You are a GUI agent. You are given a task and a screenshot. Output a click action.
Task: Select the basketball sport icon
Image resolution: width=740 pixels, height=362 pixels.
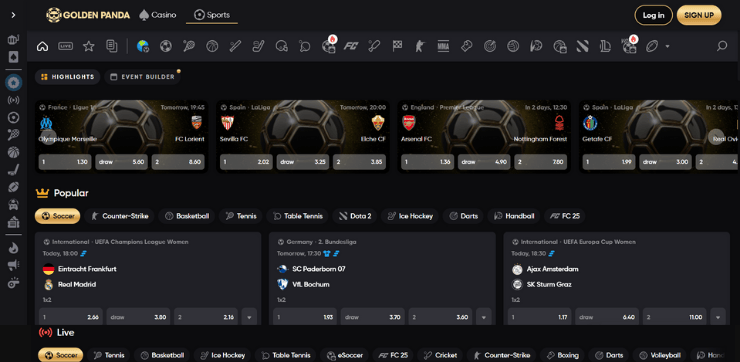(212, 46)
